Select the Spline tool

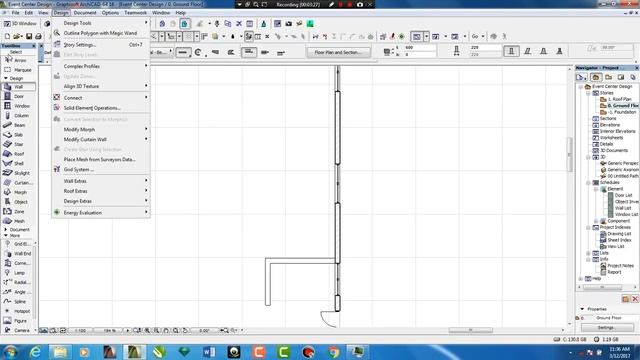pos(18,301)
